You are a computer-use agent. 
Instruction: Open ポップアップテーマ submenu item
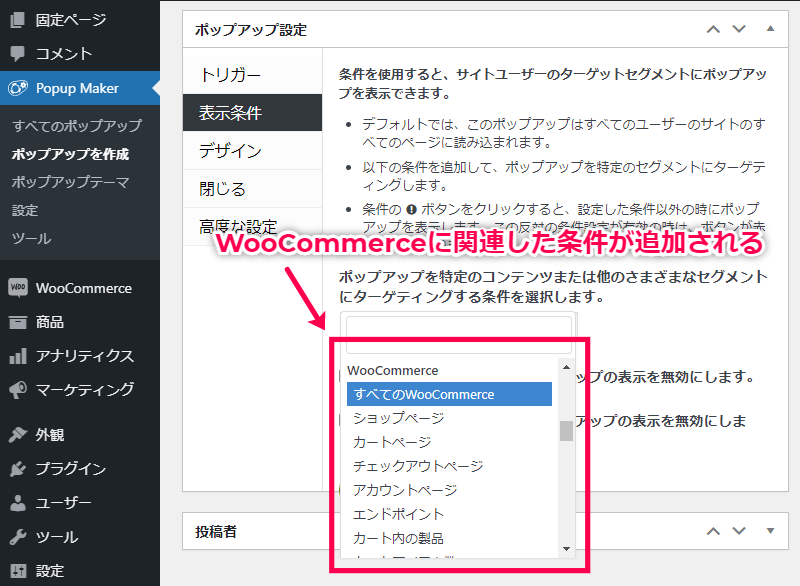pos(70,182)
